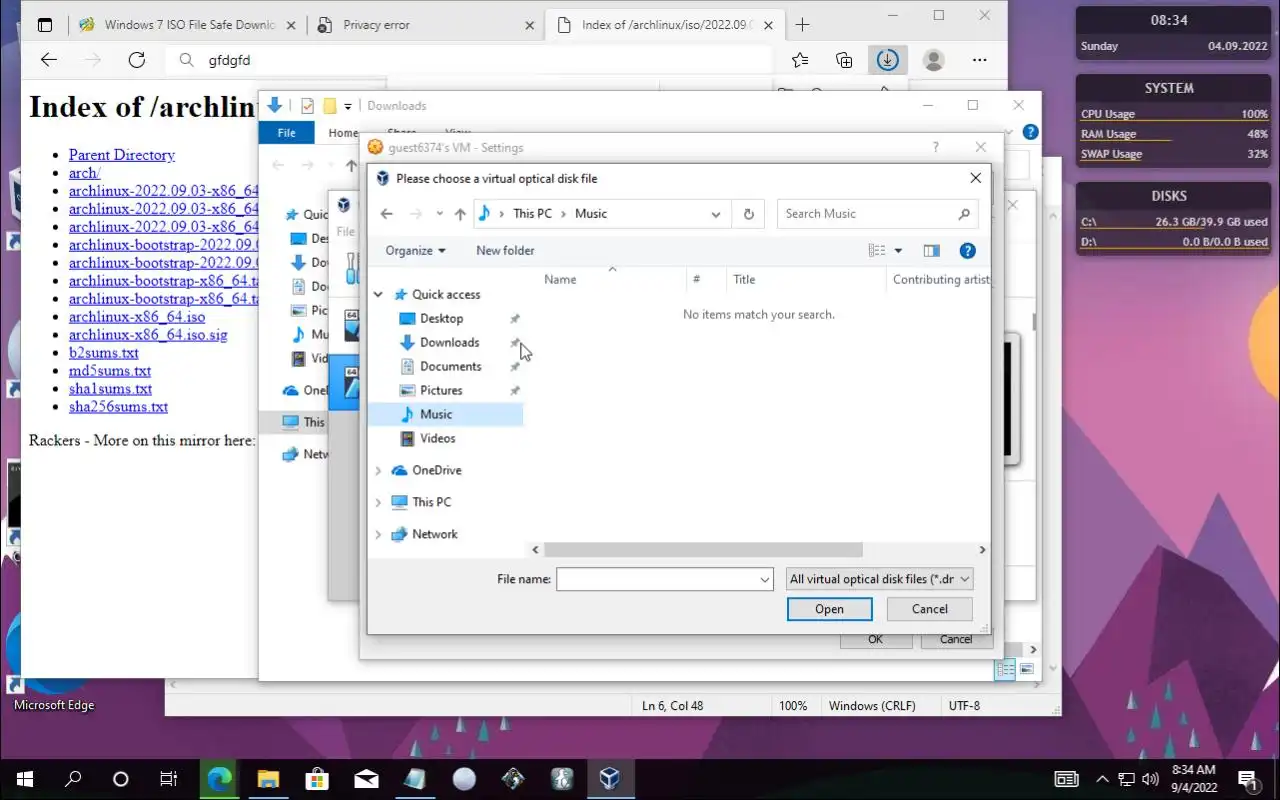Click OK in VM Settings window
Image resolution: width=1280 pixels, height=800 pixels.
pyautogui.click(x=875, y=640)
